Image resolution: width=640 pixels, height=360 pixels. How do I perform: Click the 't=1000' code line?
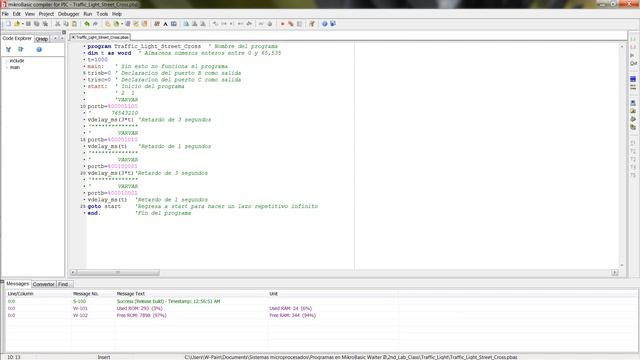point(98,60)
